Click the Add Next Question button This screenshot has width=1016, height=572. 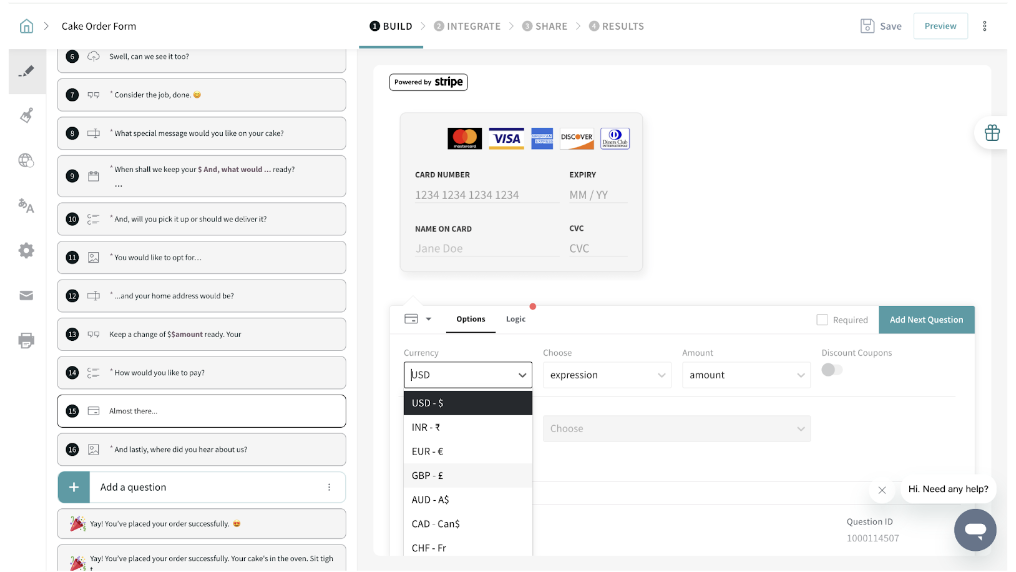coord(926,320)
